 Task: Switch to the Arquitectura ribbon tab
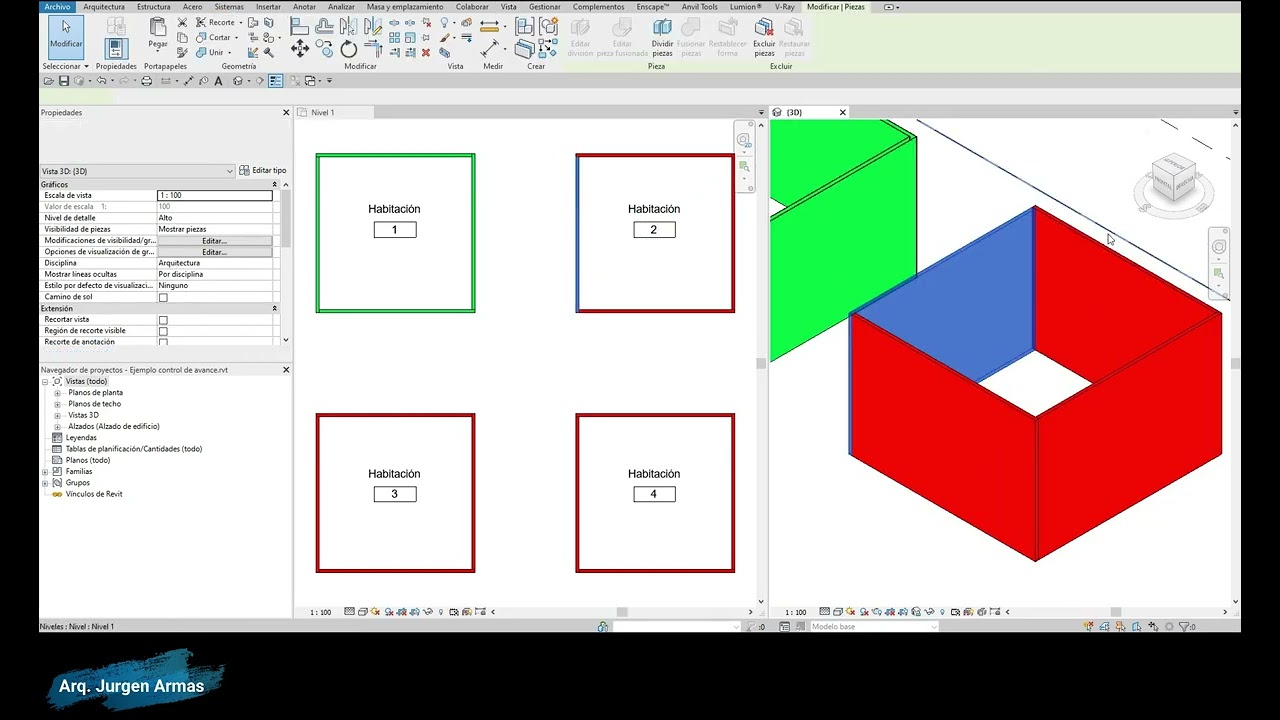104,6
